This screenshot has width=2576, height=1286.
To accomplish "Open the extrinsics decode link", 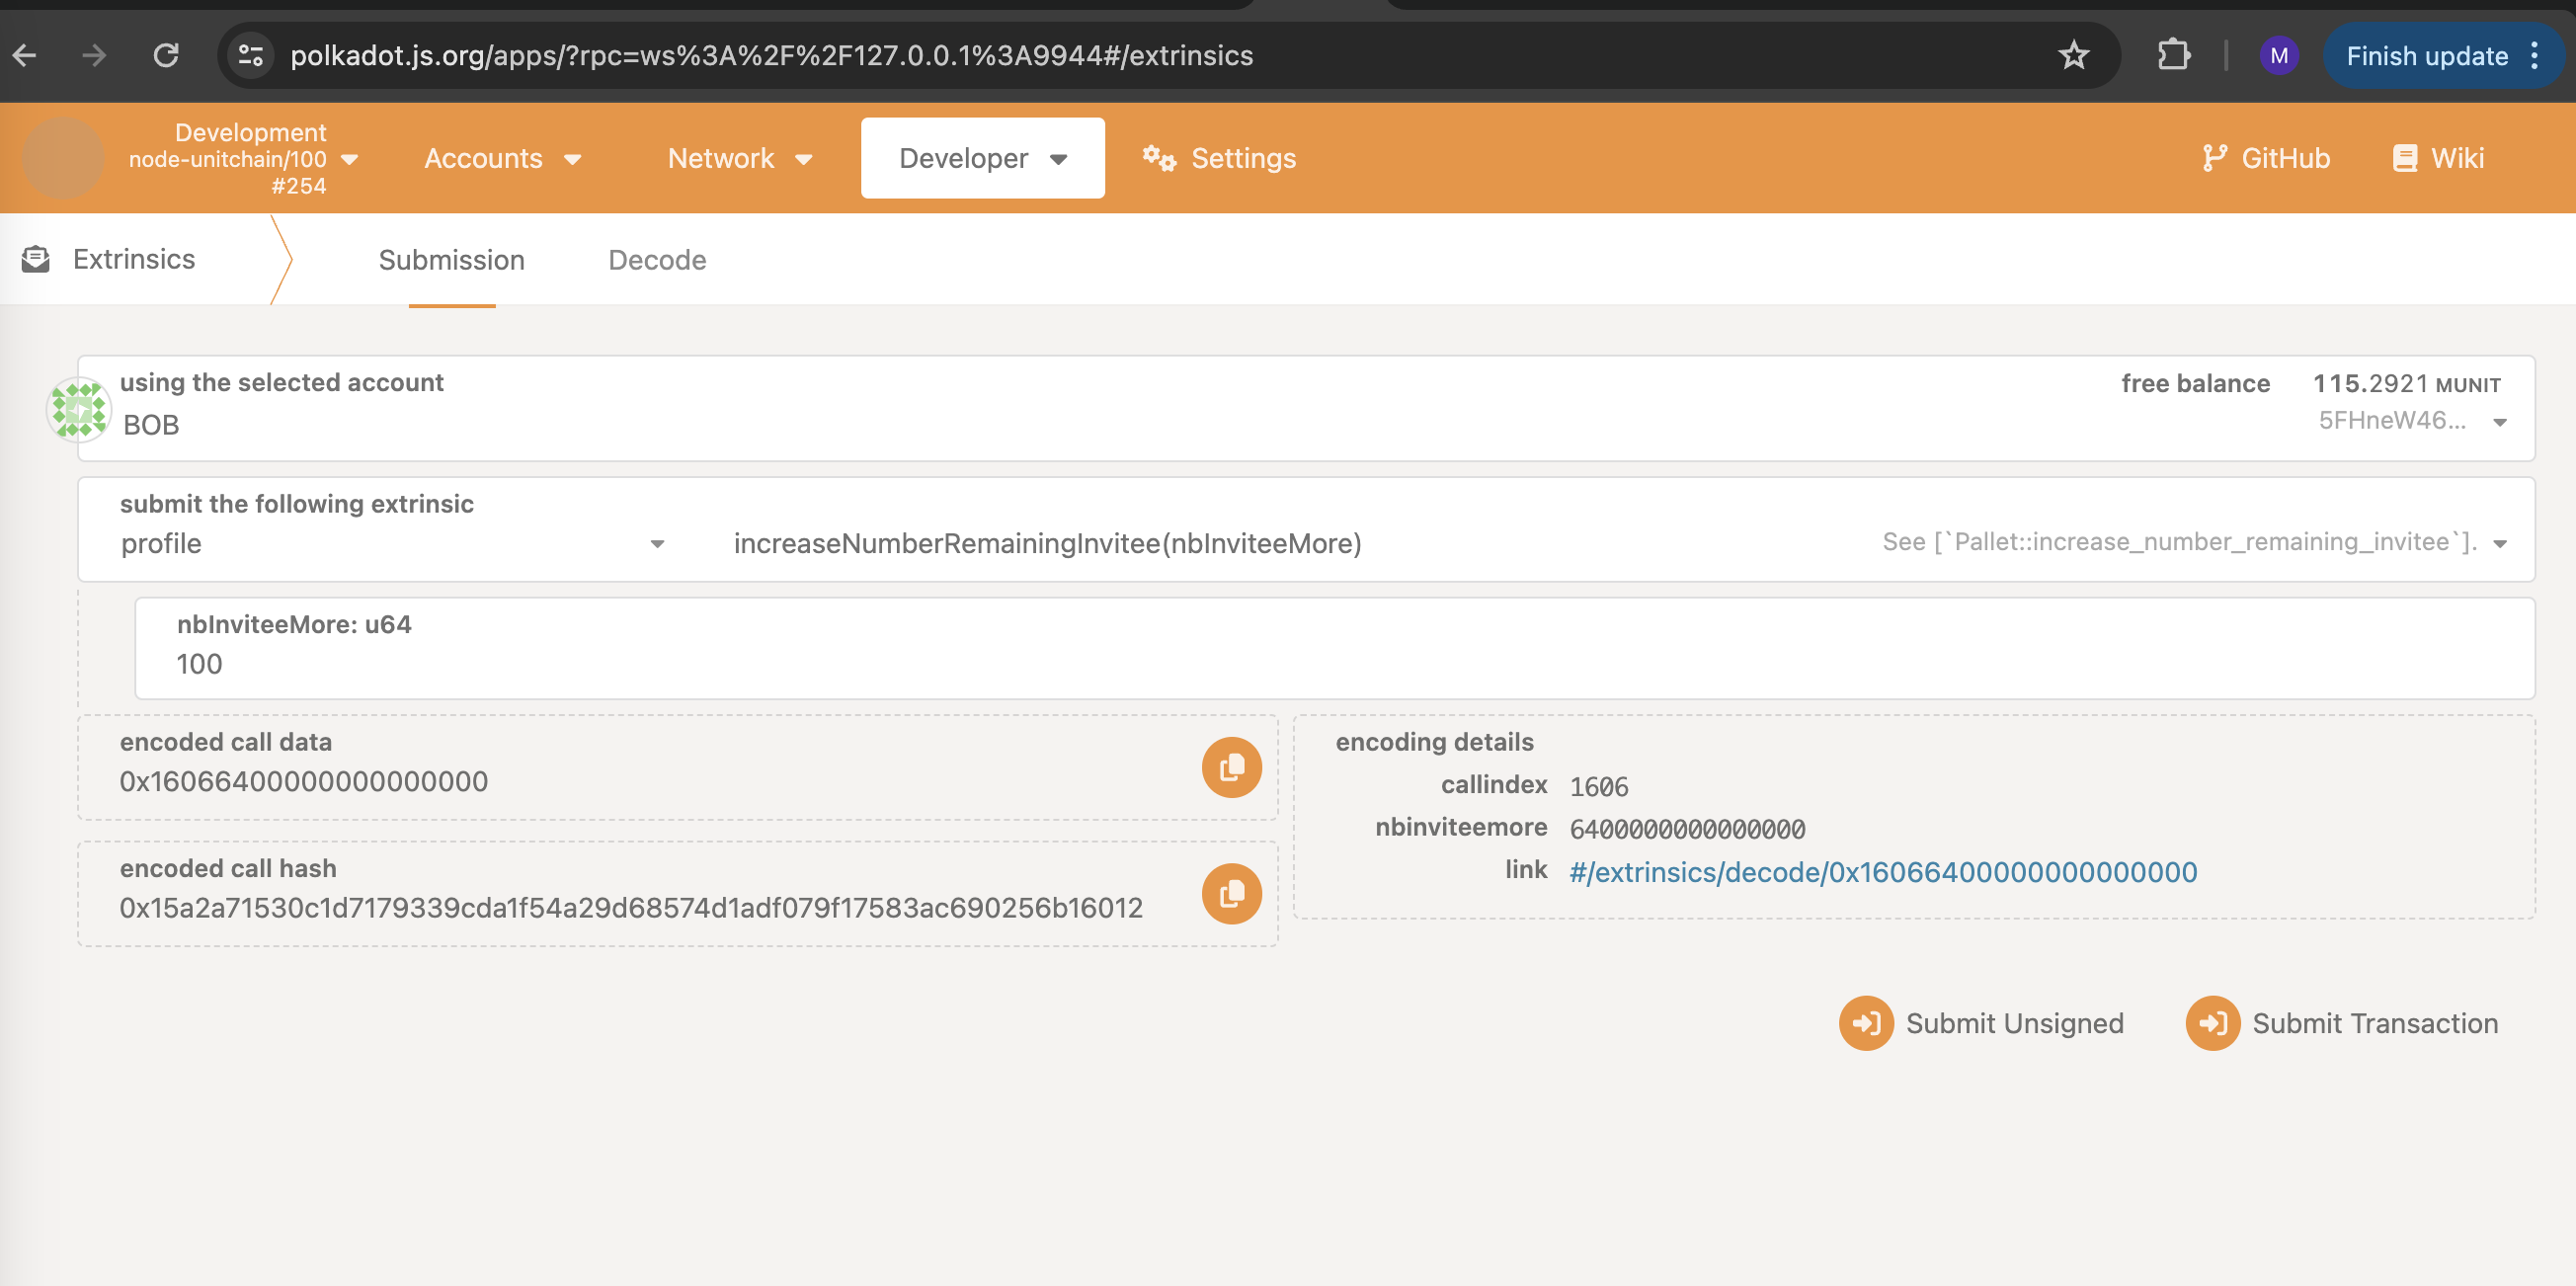I will (x=1882, y=872).
